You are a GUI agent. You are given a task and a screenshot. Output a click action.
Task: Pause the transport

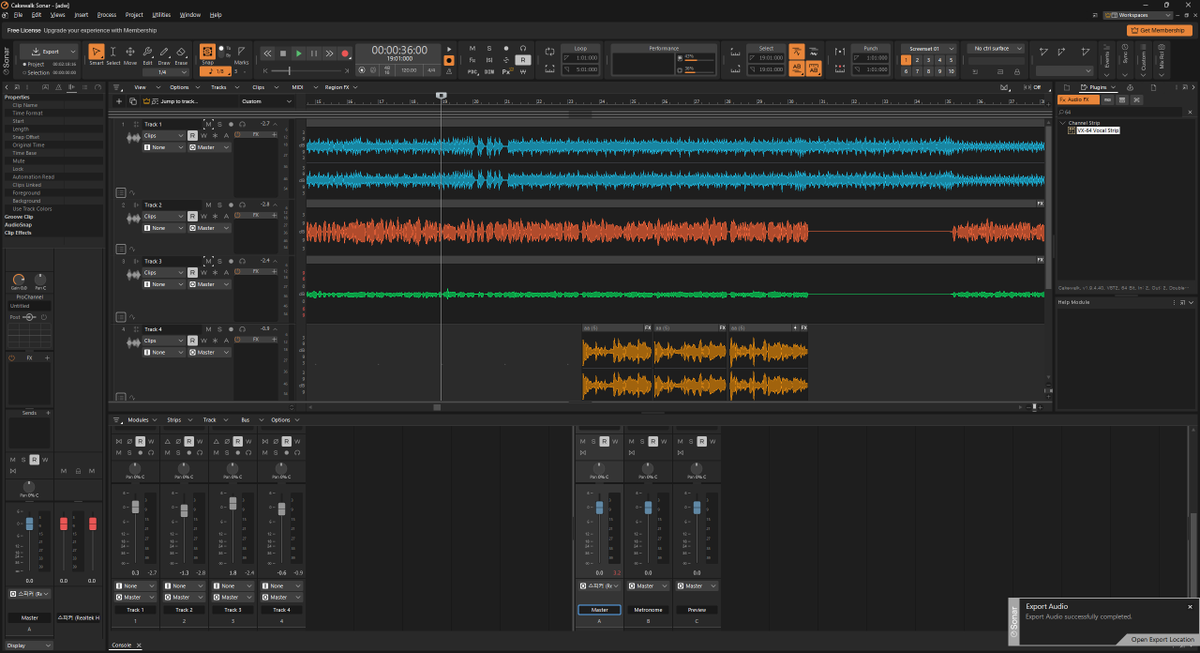click(314, 53)
